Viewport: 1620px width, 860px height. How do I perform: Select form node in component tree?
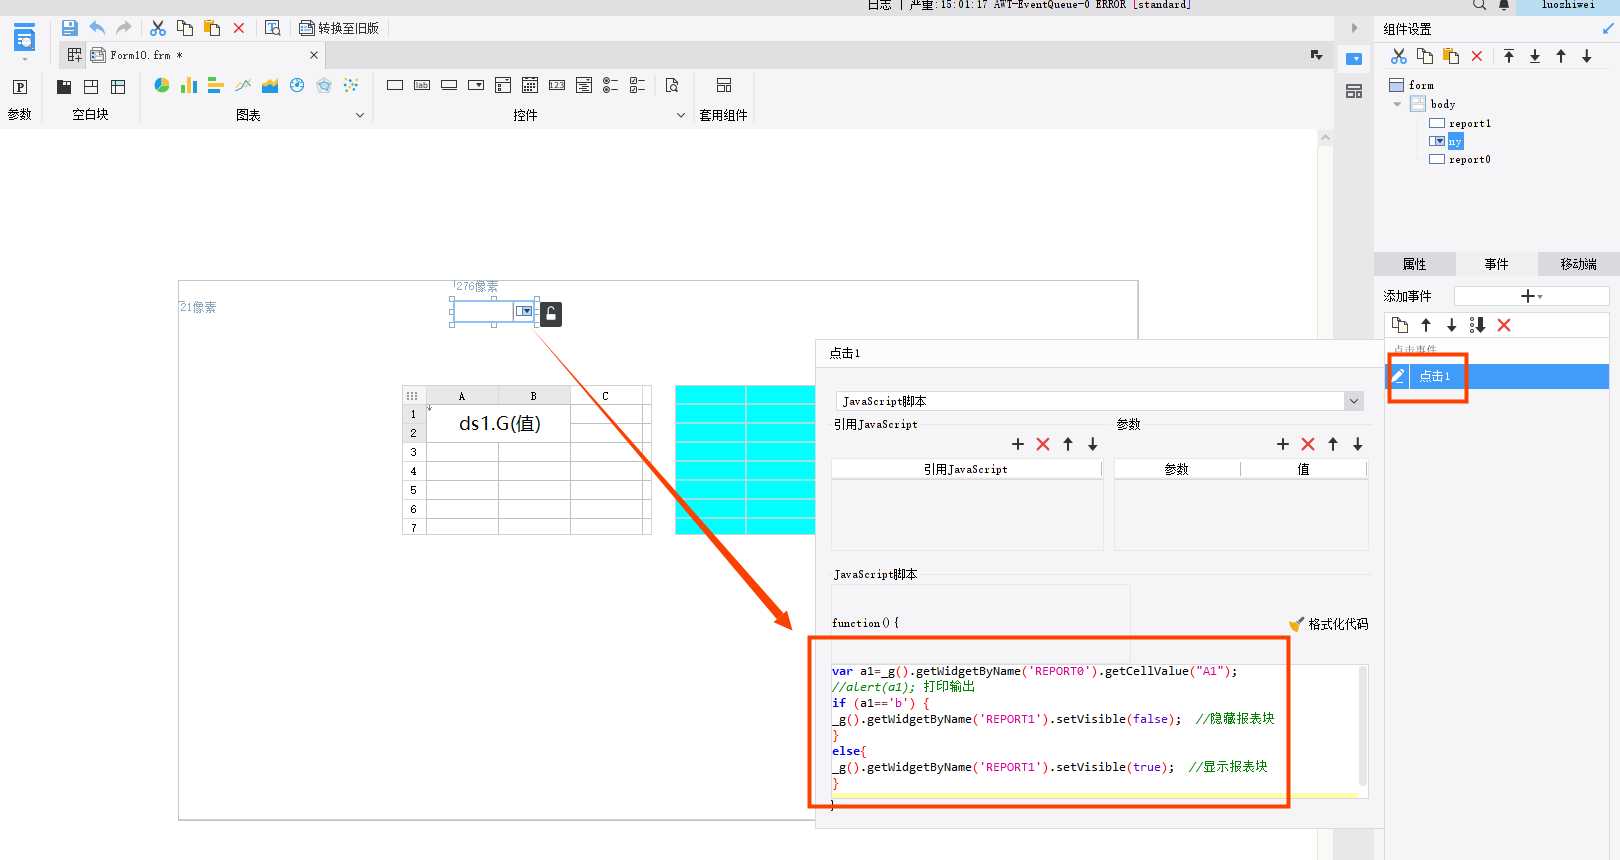(1411, 85)
